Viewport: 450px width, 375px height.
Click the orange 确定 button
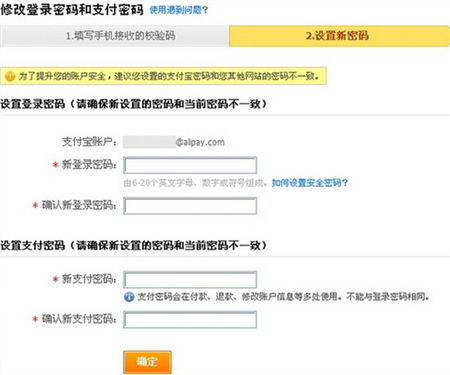(147, 362)
